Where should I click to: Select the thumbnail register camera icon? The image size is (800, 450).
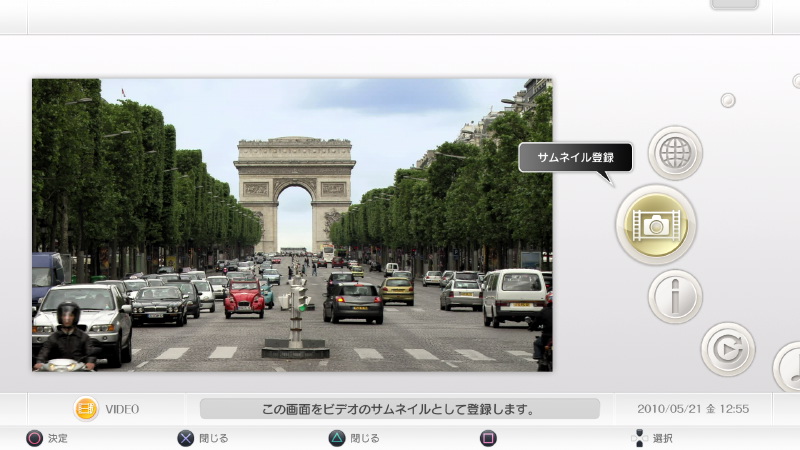656,224
